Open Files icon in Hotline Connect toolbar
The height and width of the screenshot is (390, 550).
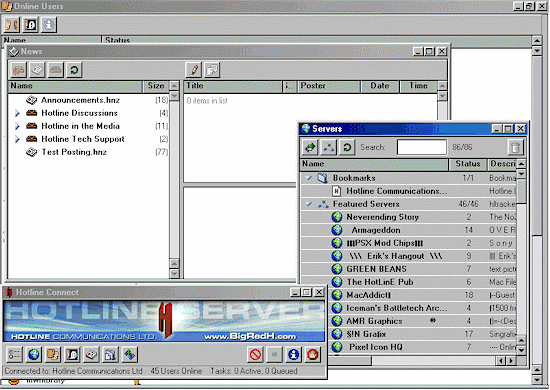click(110, 355)
